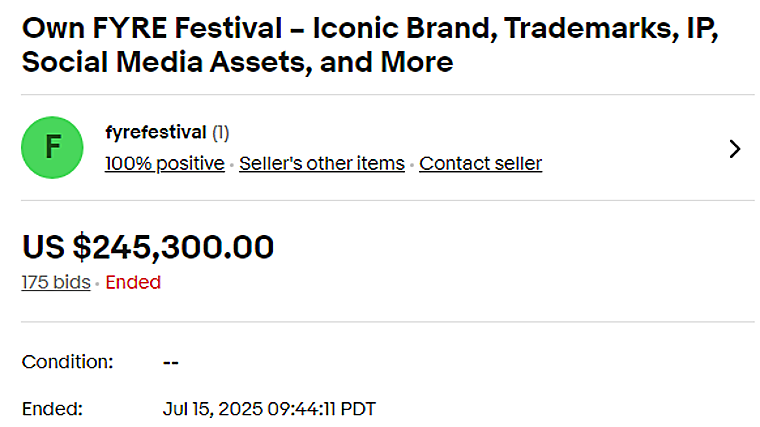Viewport: 760px width, 427px height.
Task: View Seller's other items
Action: [322, 163]
